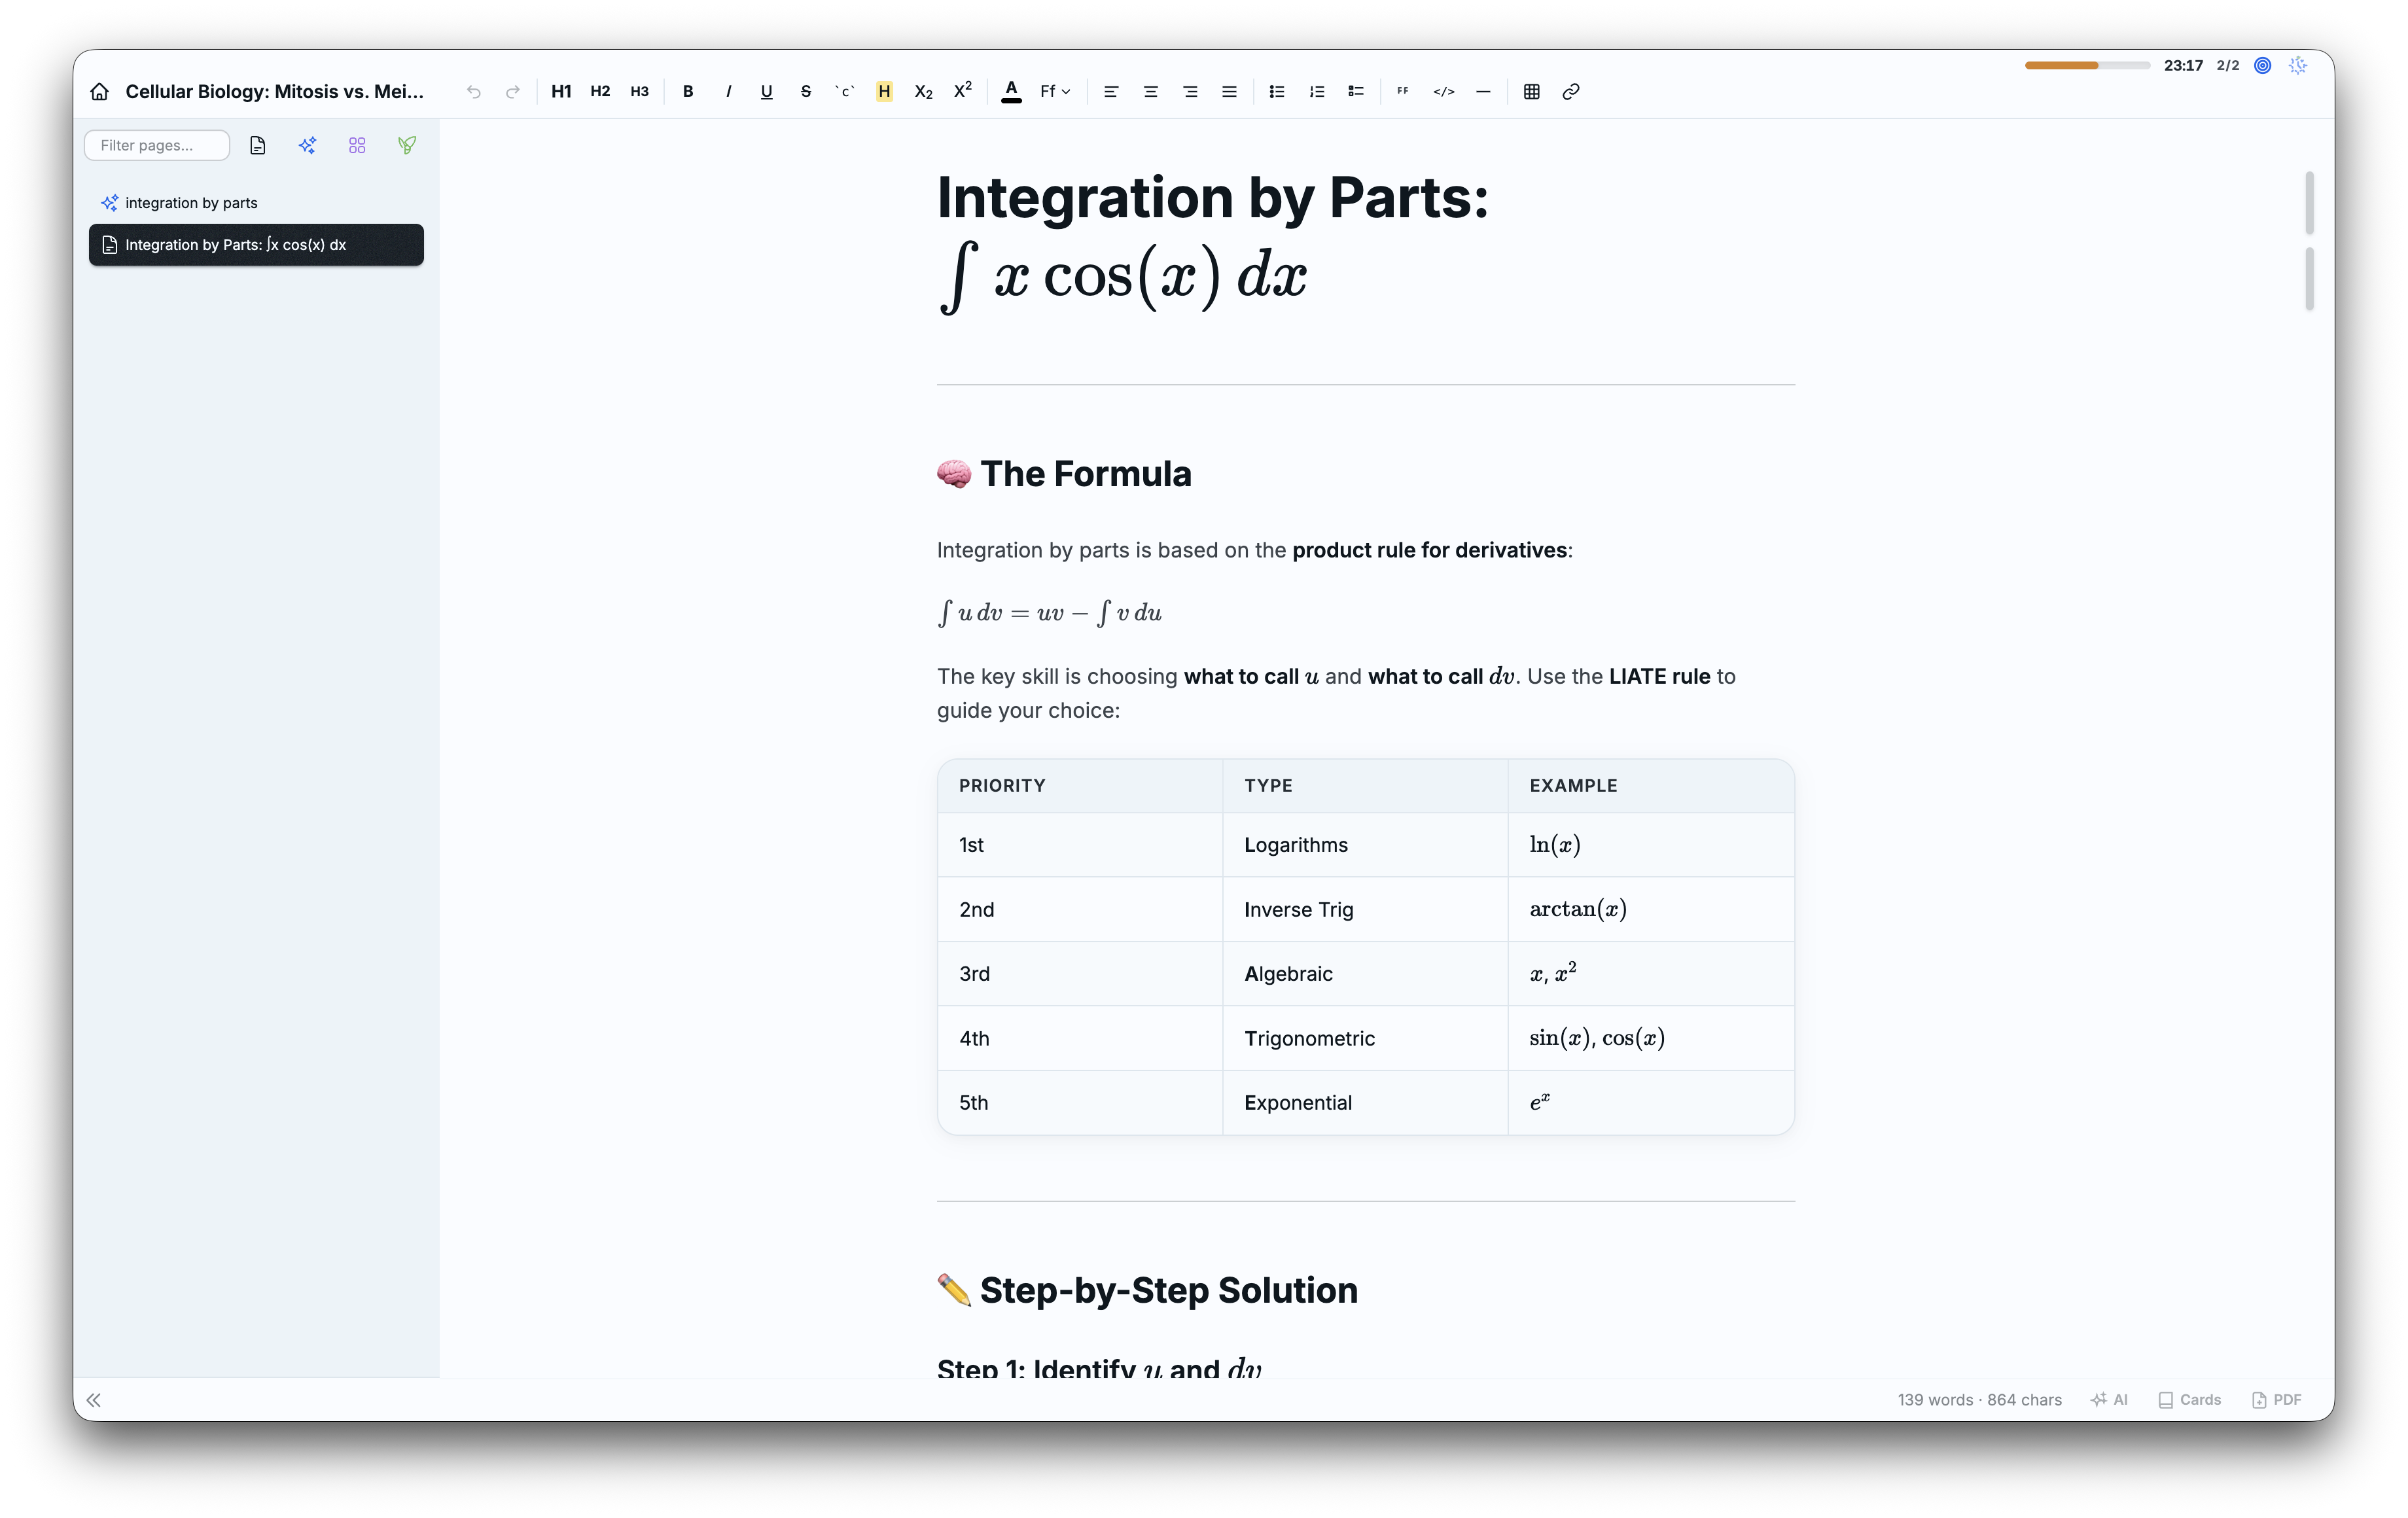Image resolution: width=2408 pixels, height=1518 pixels.
Task: Collapse the sidebar with double chevron
Action: pyautogui.click(x=94, y=1400)
